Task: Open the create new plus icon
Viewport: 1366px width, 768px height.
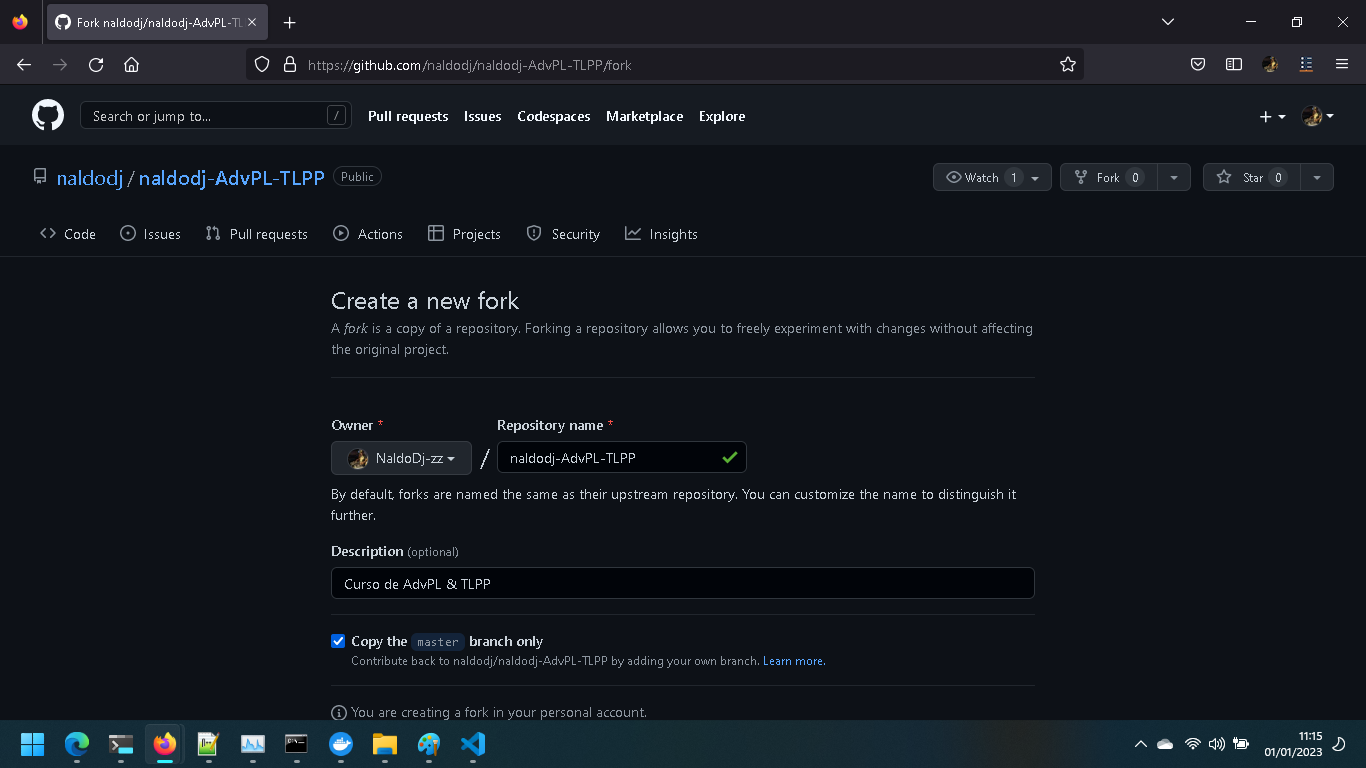Action: [x=1264, y=116]
